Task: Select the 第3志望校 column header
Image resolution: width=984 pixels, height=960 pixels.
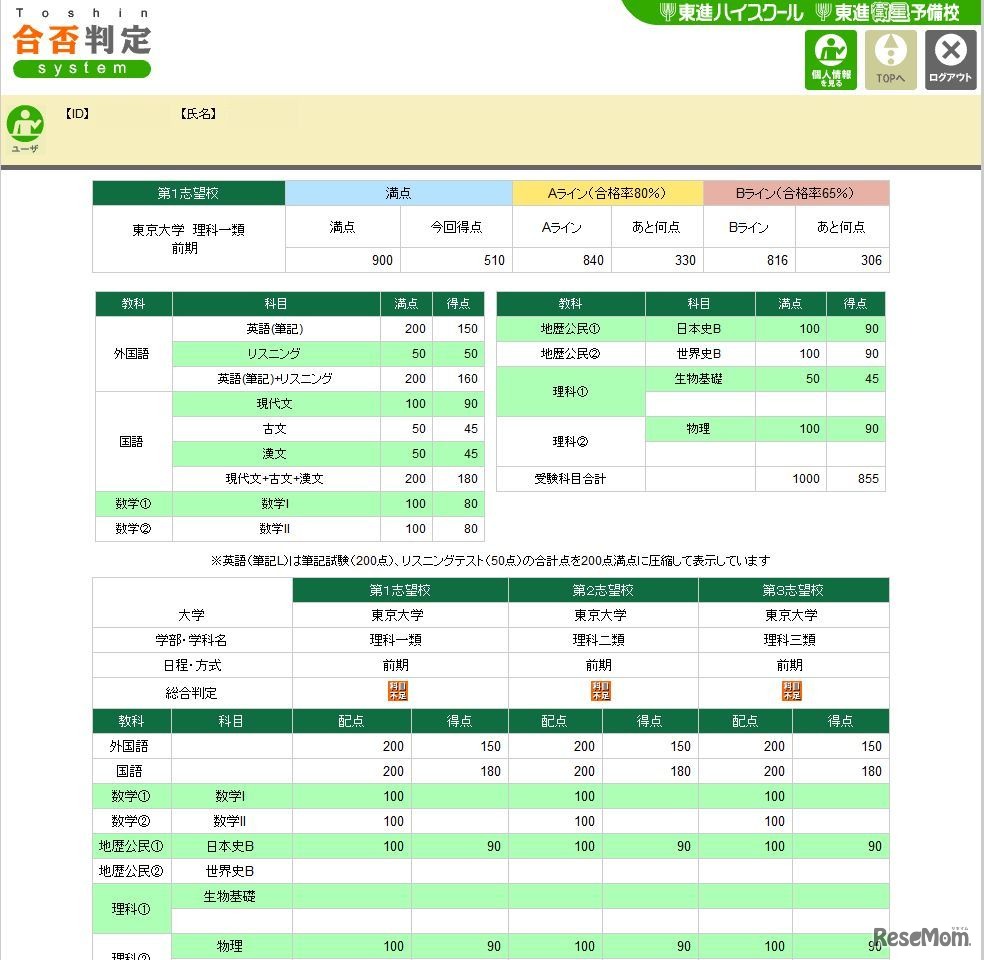Action: point(793,590)
